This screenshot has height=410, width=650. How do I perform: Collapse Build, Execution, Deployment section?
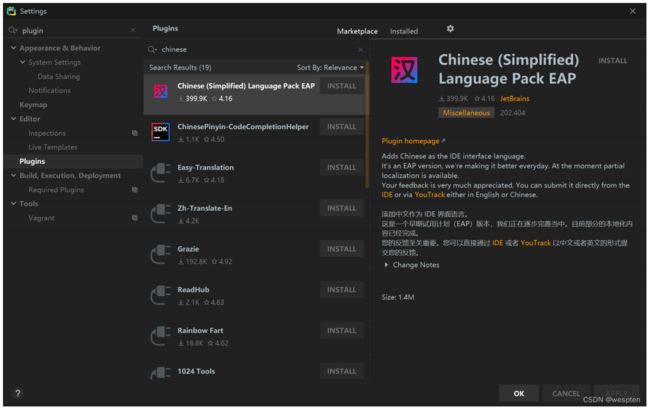pyautogui.click(x=14, y=175)
